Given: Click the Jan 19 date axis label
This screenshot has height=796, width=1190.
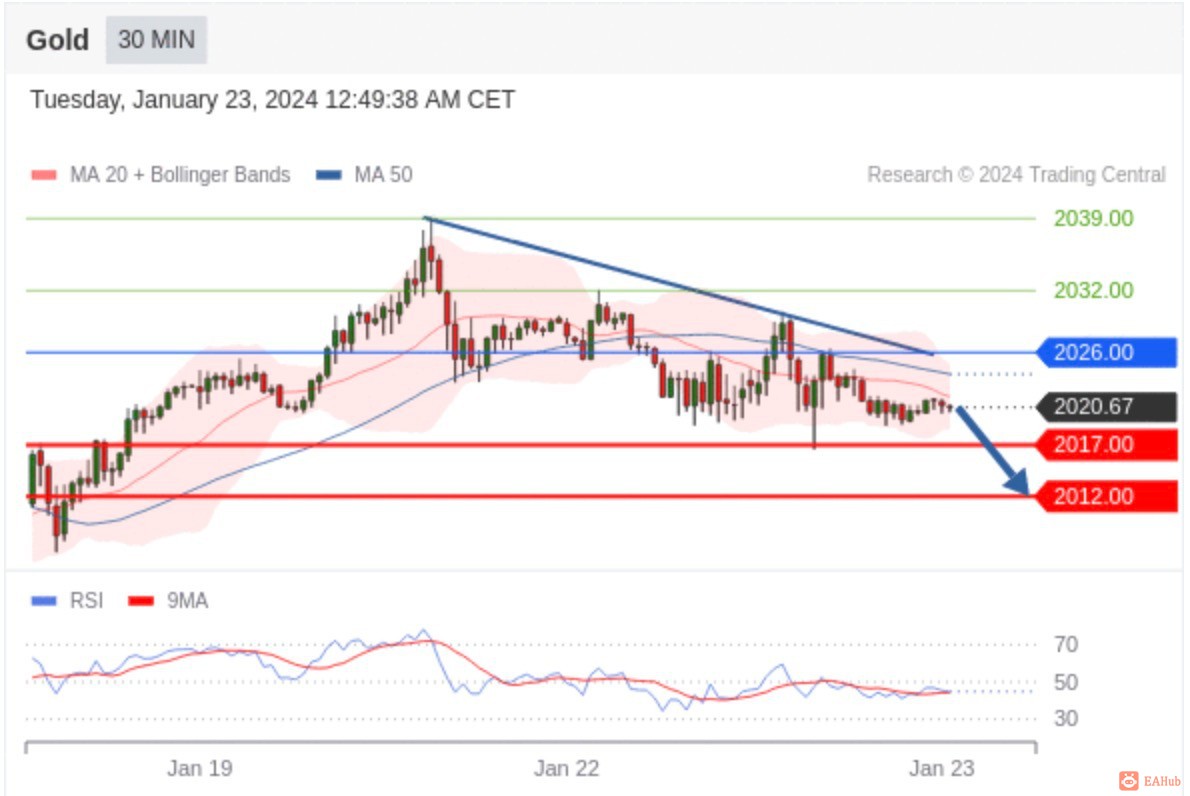Looking at the screenshot, I should [200, 769].
